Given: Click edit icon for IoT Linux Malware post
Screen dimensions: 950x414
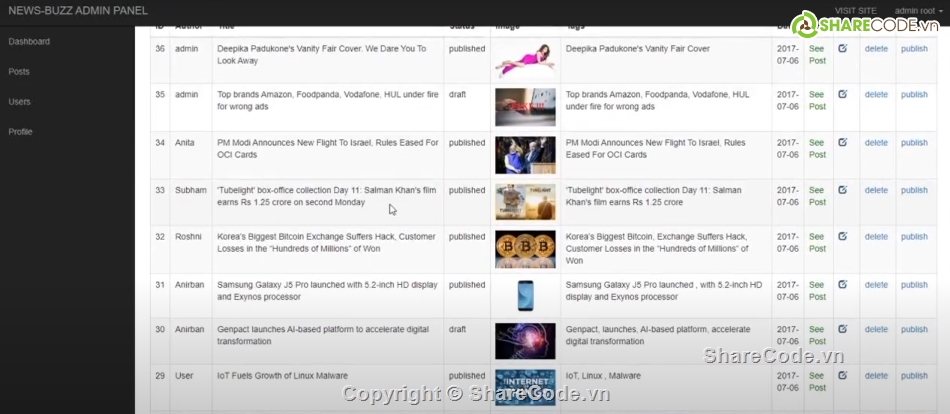Looking at the screenshot, I should [842, 375].
